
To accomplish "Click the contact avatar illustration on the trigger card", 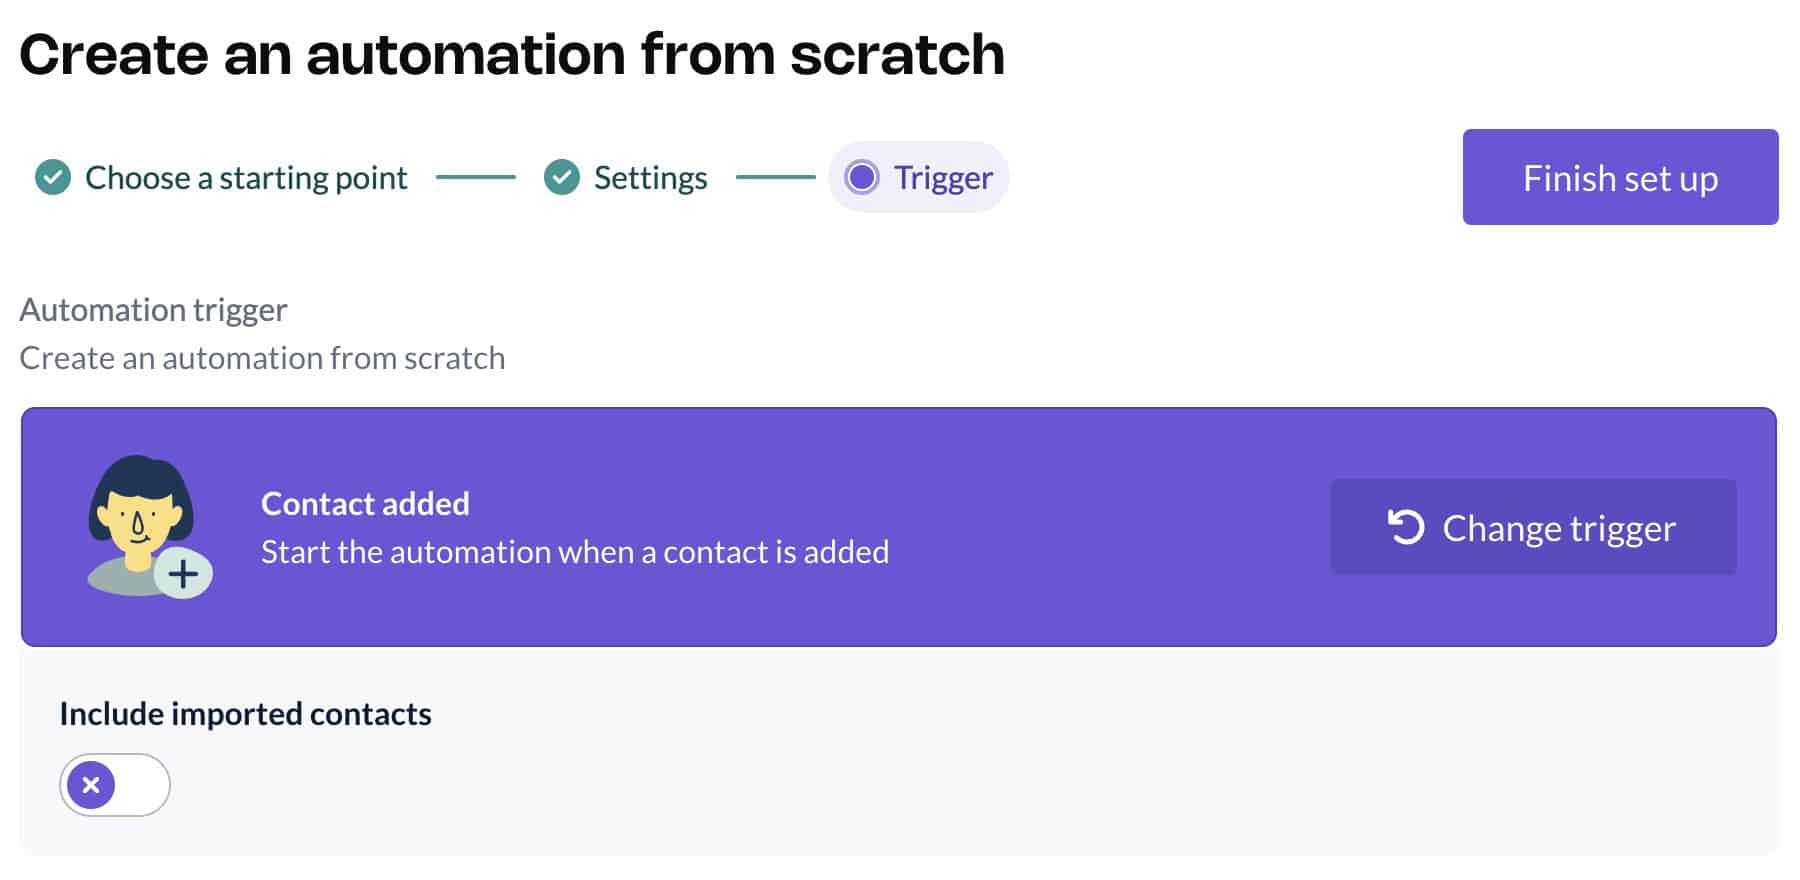I will [140, 520].
